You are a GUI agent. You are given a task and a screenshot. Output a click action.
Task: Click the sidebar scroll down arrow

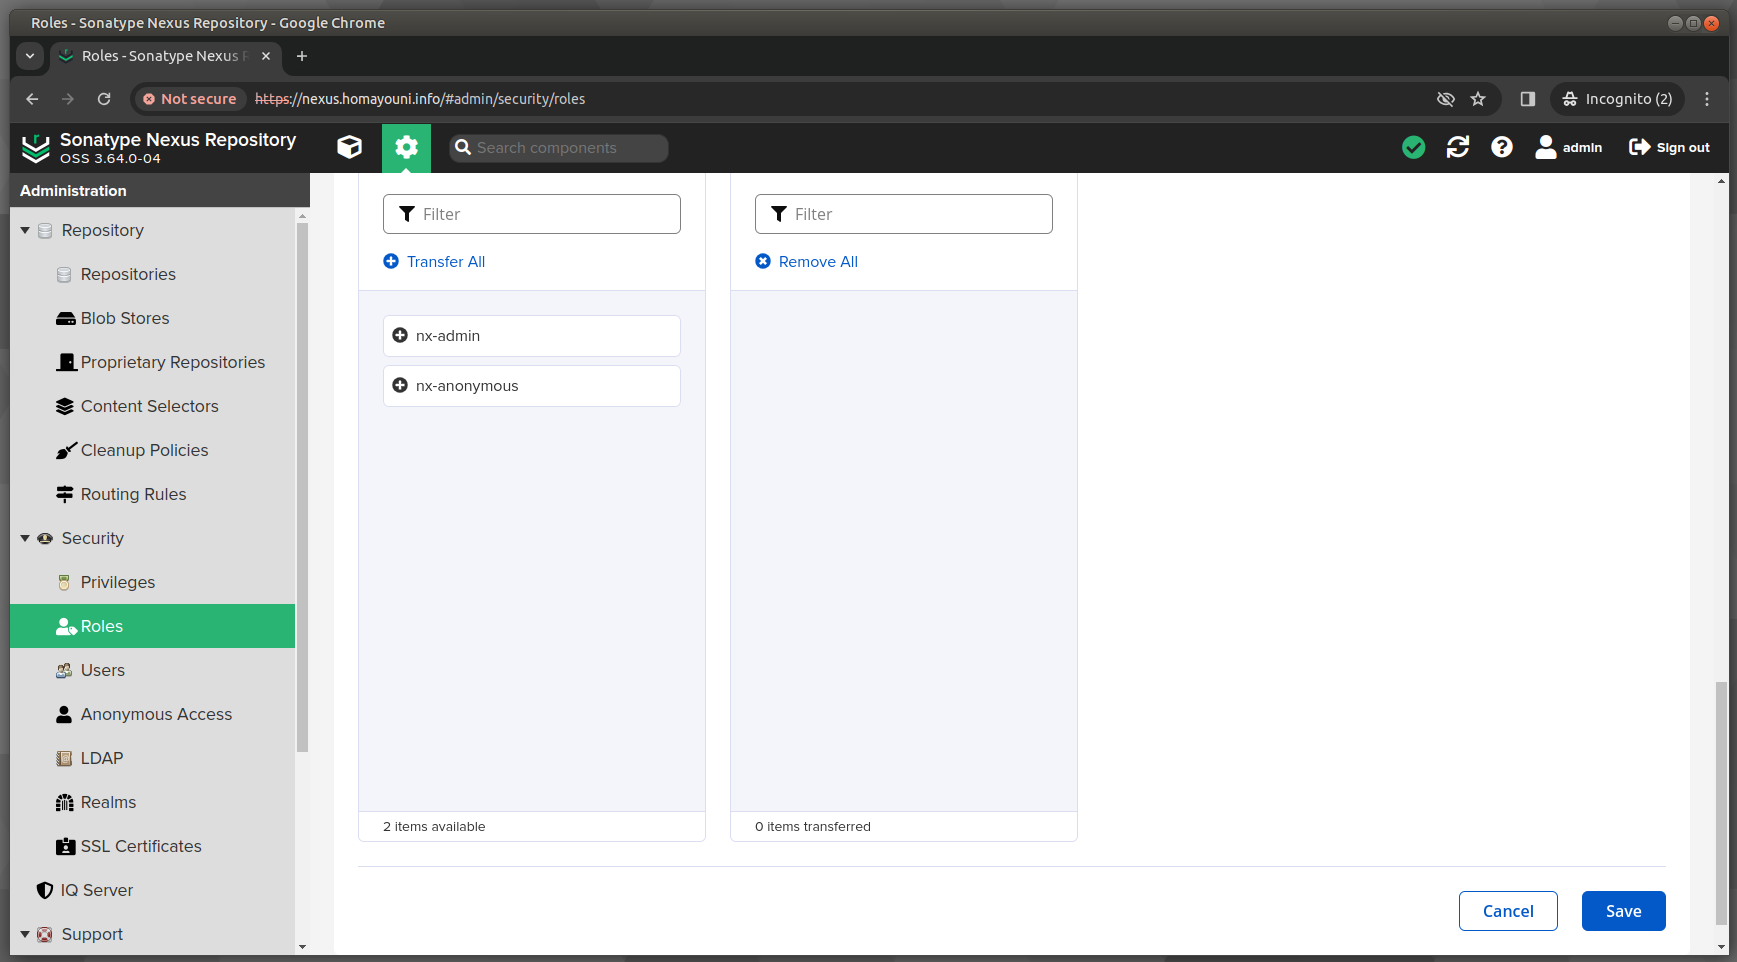pos(302,947)
